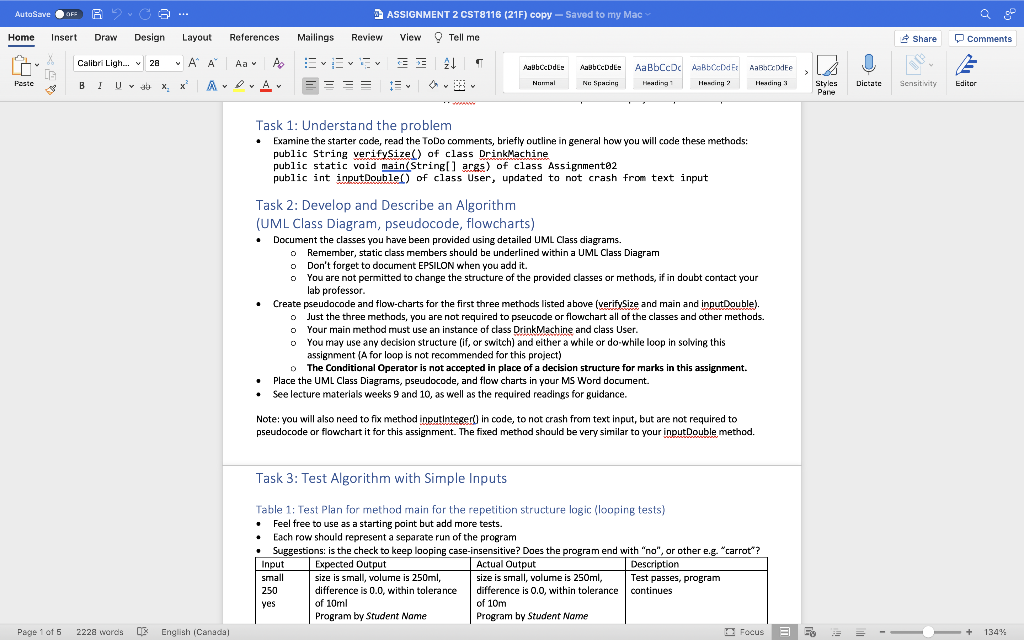Open the References tab
Image resolution: width=1024 pixels, height=640 pixels.
coord(254,37)
